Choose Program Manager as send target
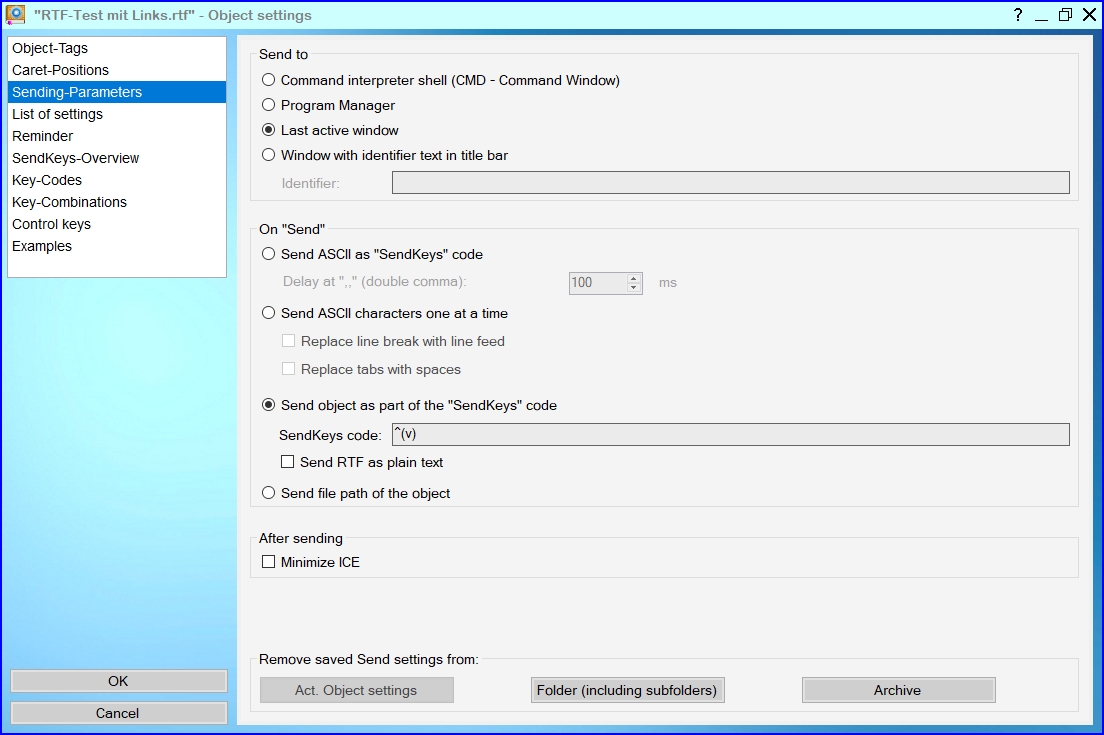 coord(268,105)
